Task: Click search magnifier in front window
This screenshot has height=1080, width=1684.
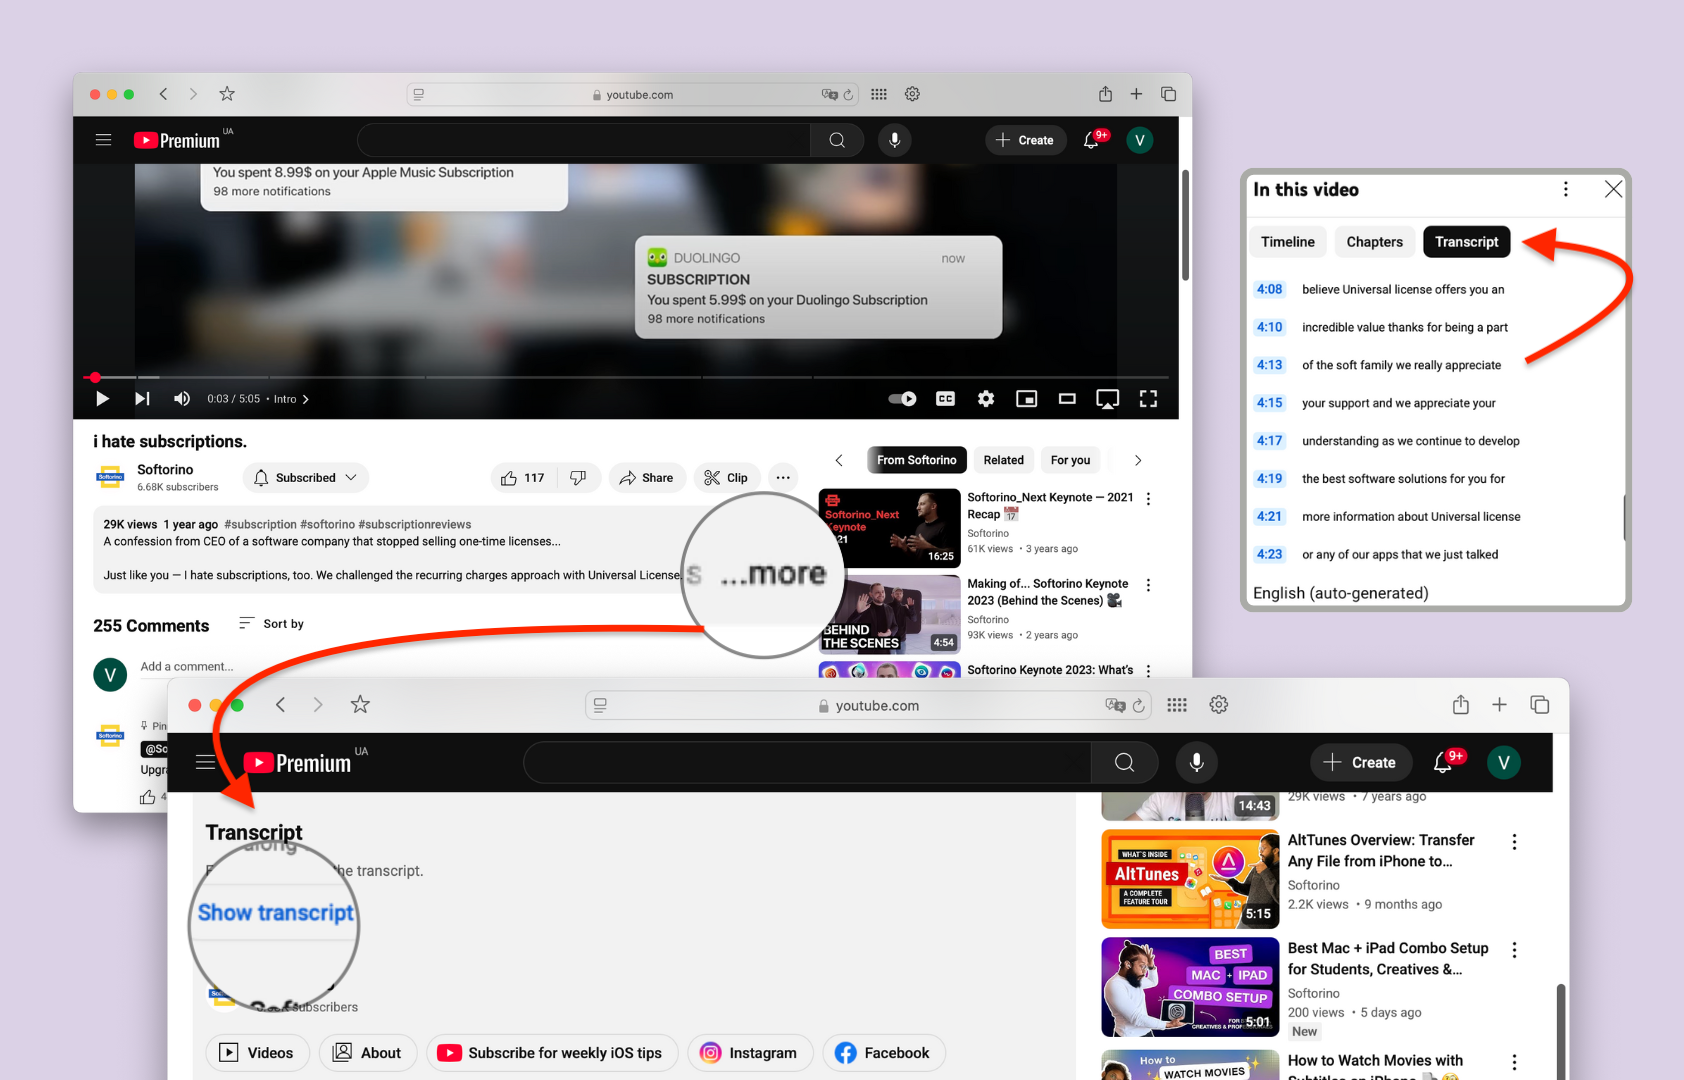Action: click(x=1124, y=763)
